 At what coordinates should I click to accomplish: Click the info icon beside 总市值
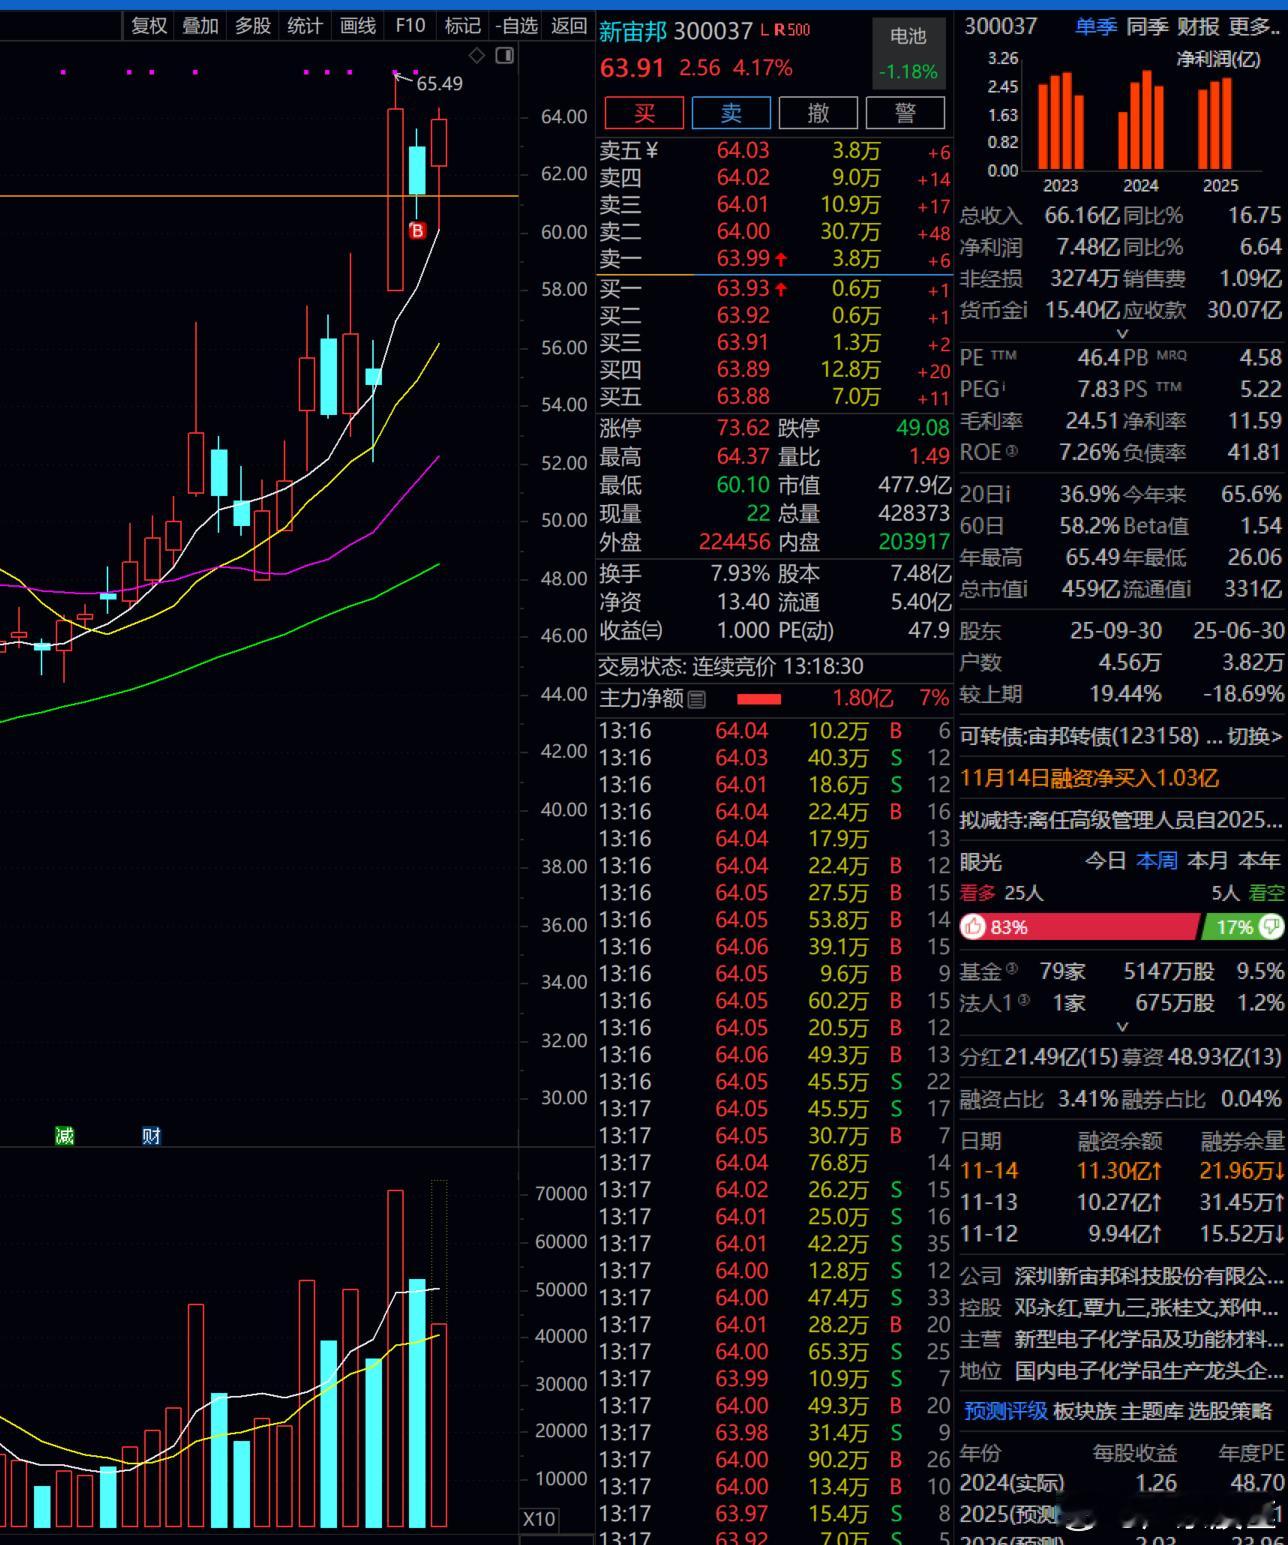click(1024, 589)
